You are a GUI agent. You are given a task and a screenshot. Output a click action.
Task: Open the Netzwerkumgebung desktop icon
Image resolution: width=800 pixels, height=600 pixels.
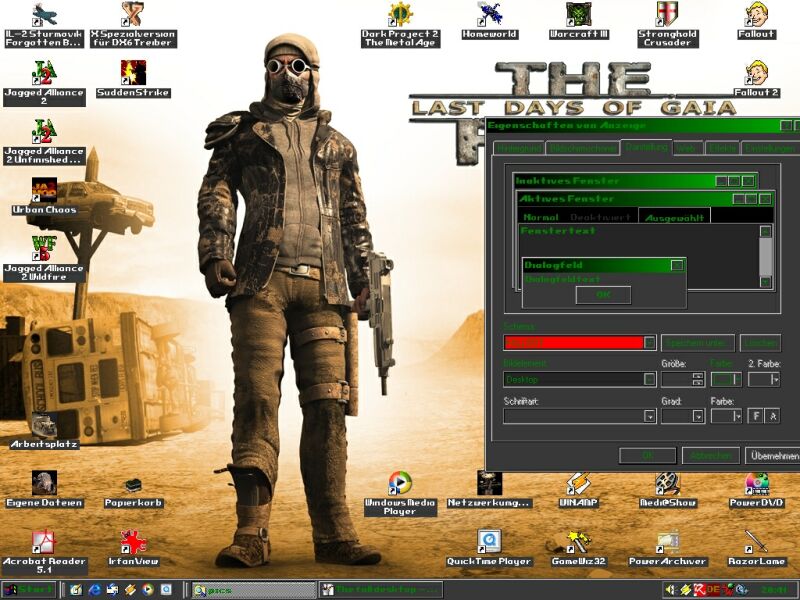pos(489,489)
